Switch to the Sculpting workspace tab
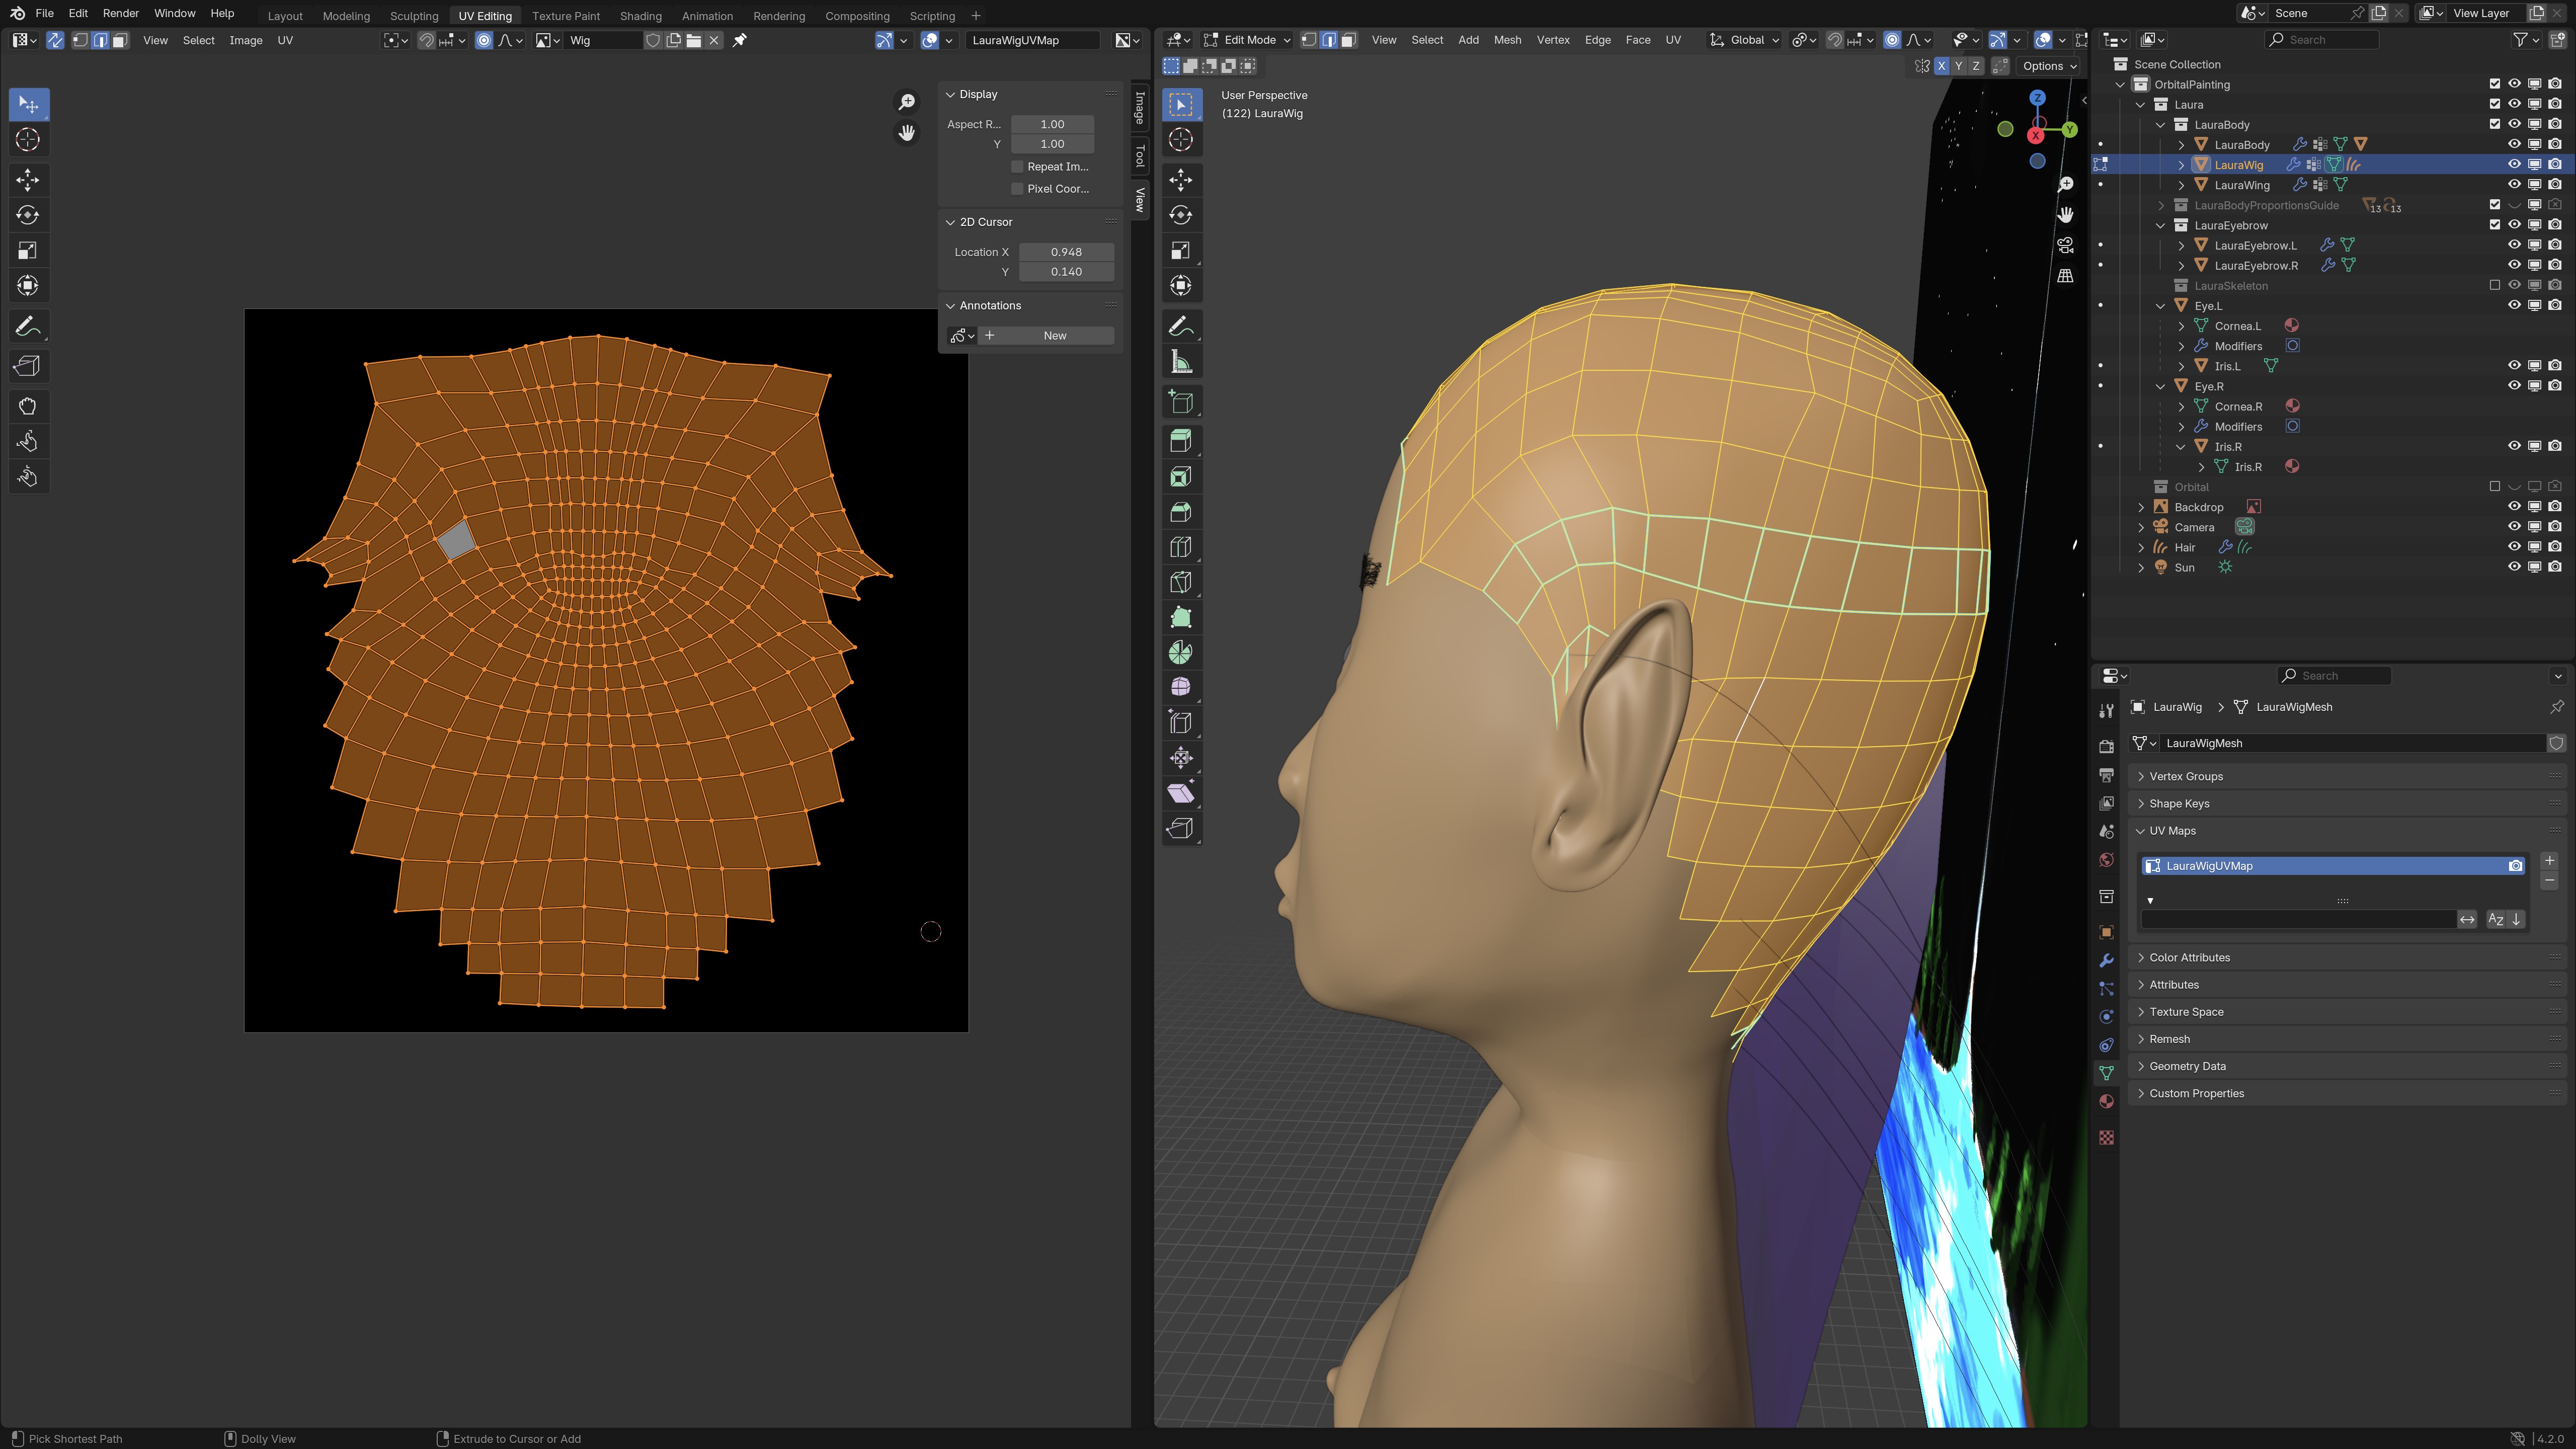The height and width of the screenshot is (1449, 2576). [x=414, y=16]
